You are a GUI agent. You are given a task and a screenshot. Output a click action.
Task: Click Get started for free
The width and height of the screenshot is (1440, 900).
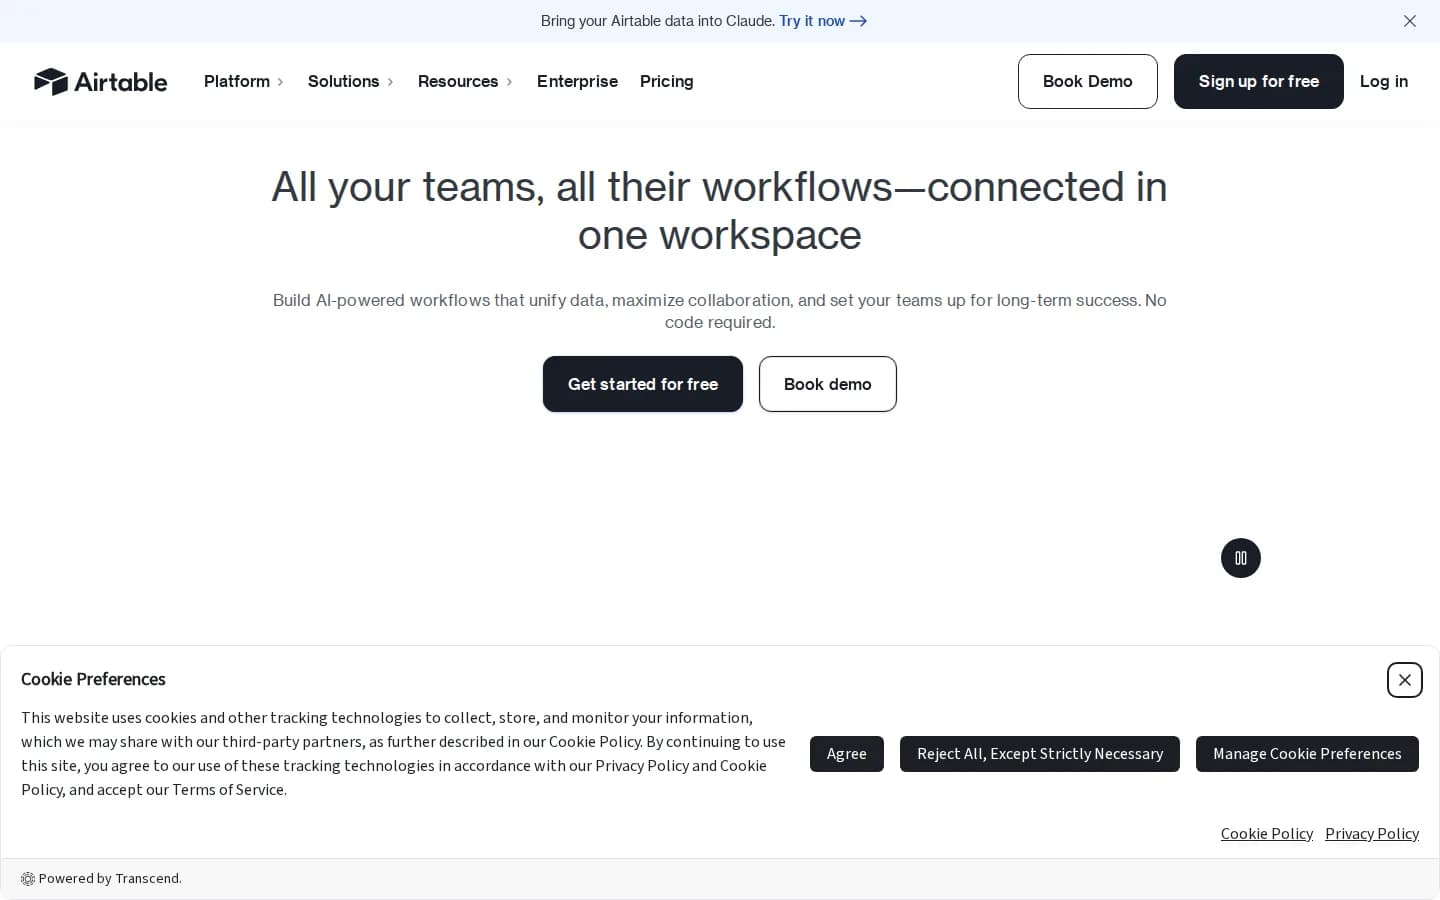coord(643,384)
